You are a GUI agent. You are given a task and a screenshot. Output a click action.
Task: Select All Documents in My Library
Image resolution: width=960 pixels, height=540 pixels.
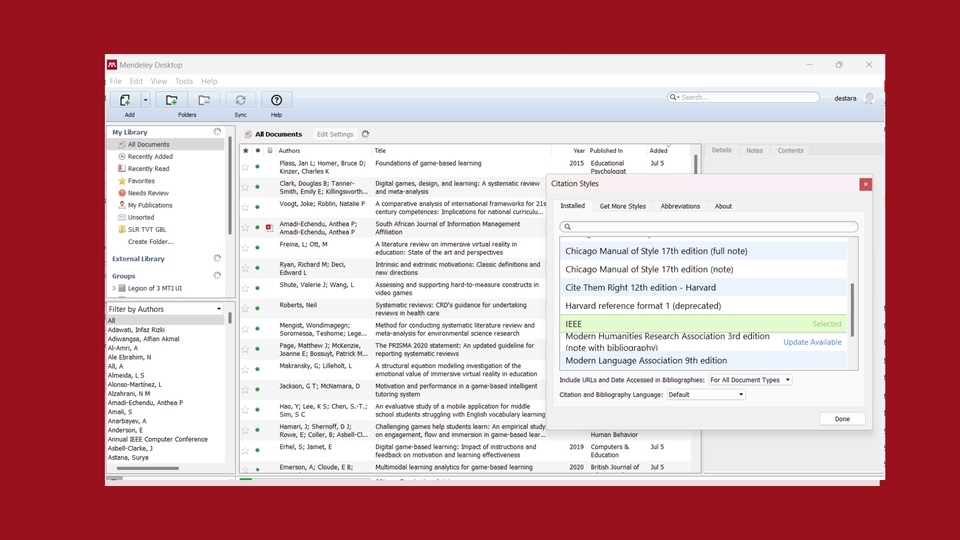point(148,144)
